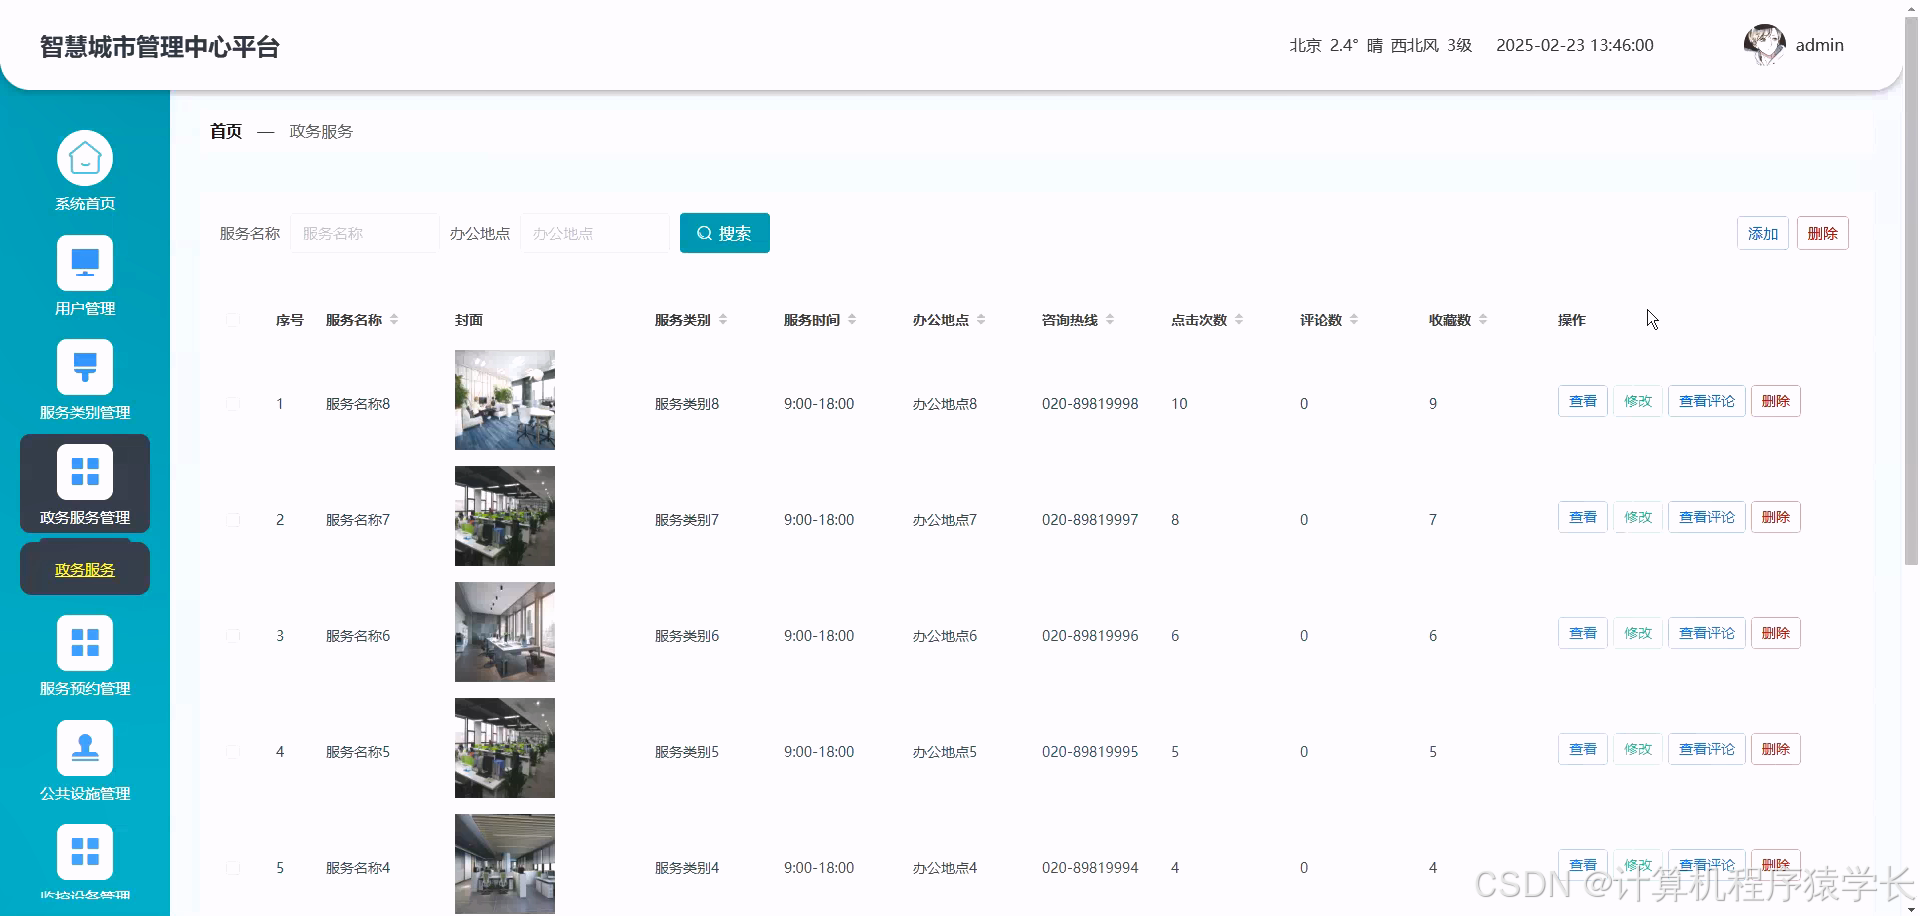Focus the 服务名称 search input field
The width and height of the screenshot is (1920, 916).
coord(365,233)
